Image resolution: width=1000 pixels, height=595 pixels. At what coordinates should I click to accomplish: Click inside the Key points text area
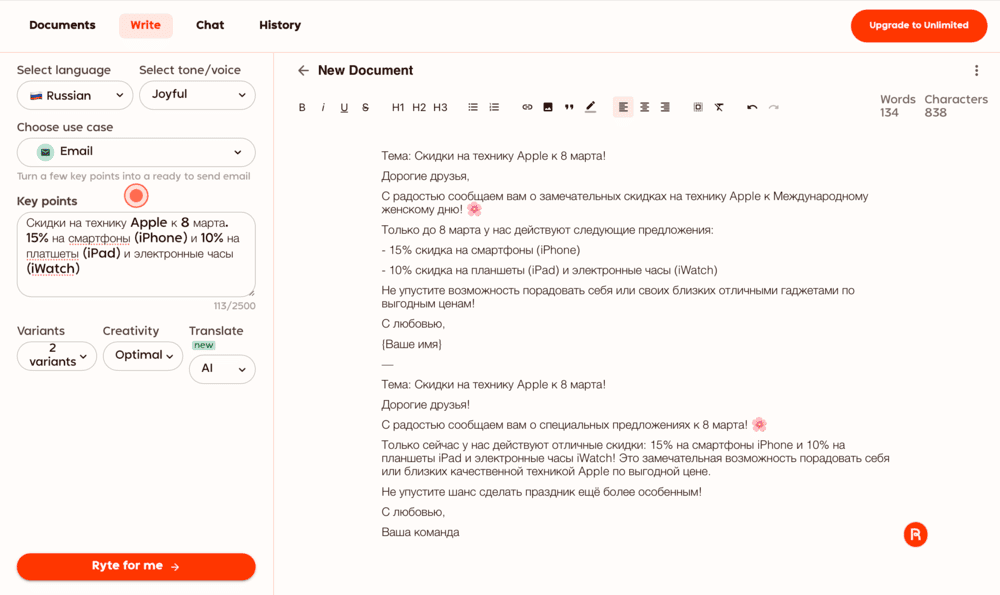tap(136, 254)
